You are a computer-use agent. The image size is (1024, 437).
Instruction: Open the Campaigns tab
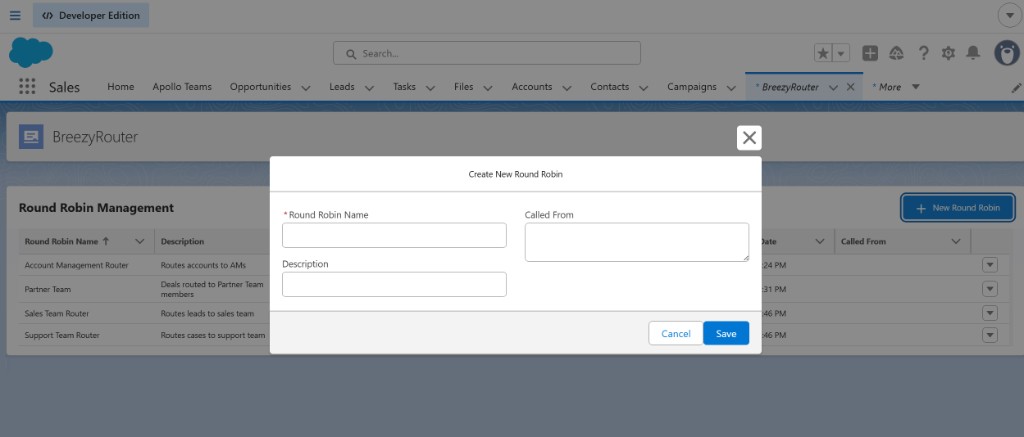[x=692, y=87]
